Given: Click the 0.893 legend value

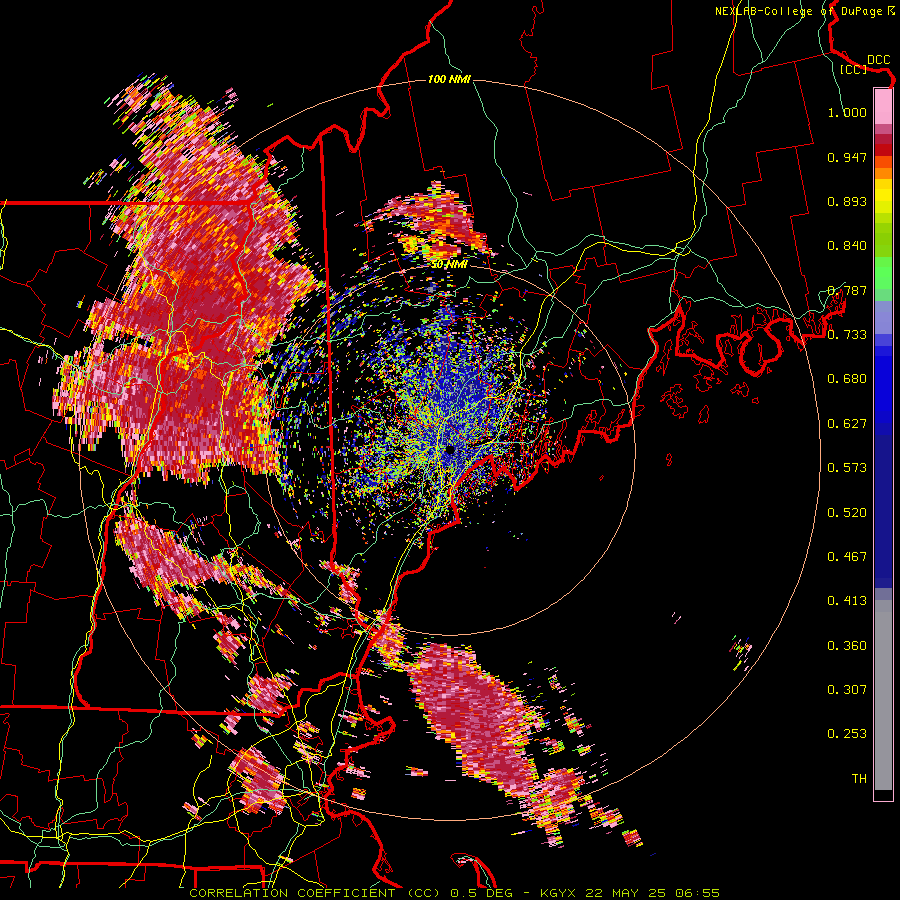Looking at the screenshot, I should 847,201.
